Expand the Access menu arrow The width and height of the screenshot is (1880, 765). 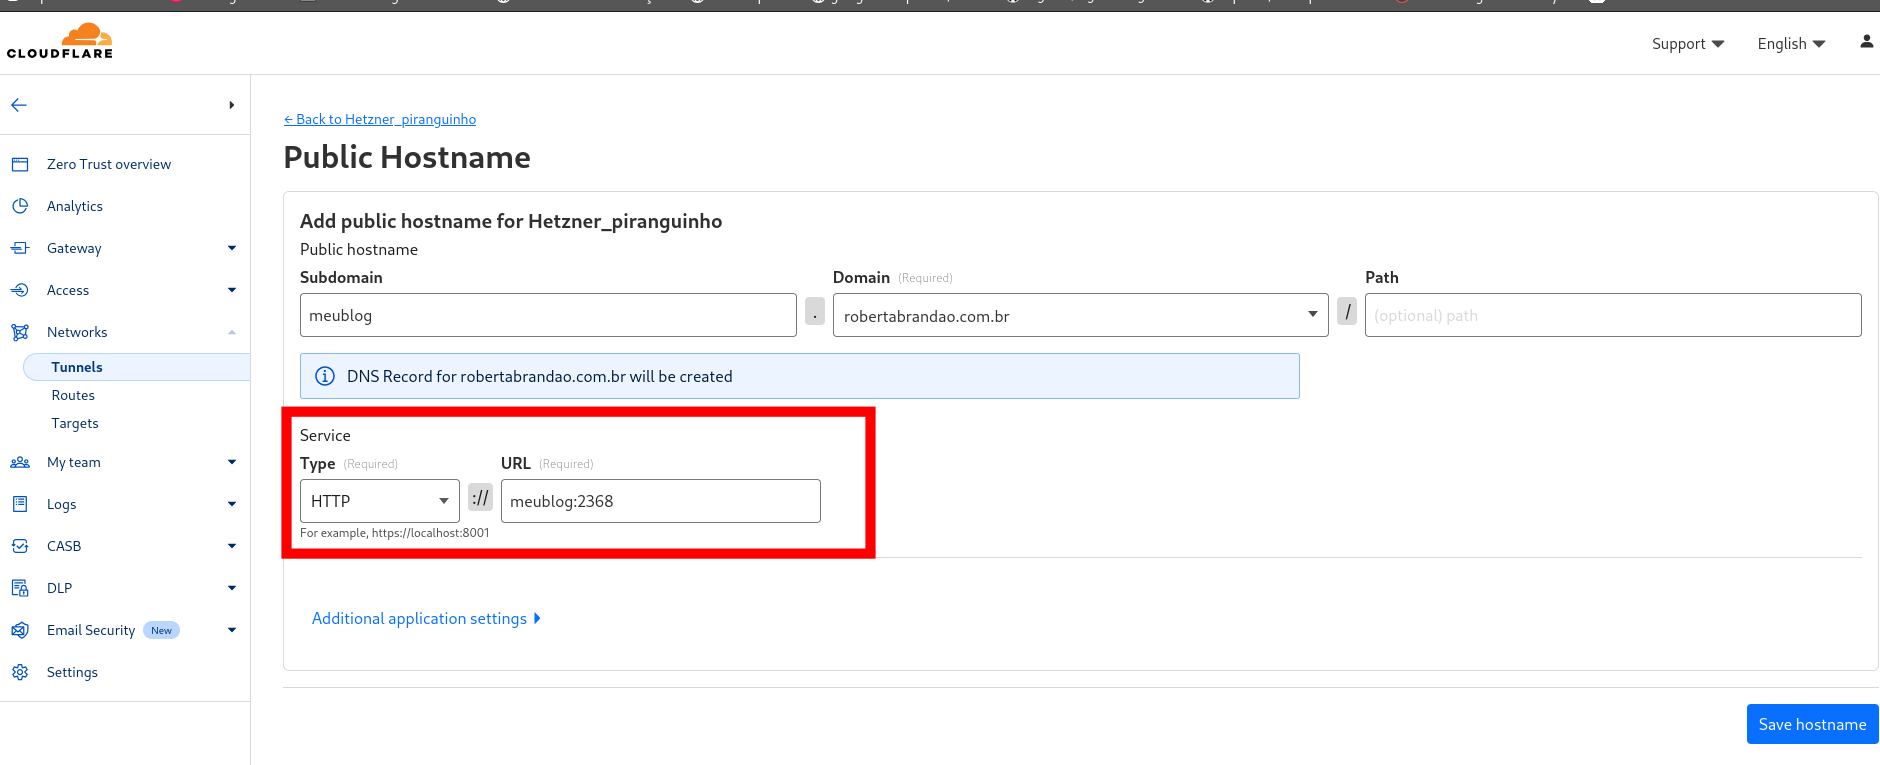(232, 290)
